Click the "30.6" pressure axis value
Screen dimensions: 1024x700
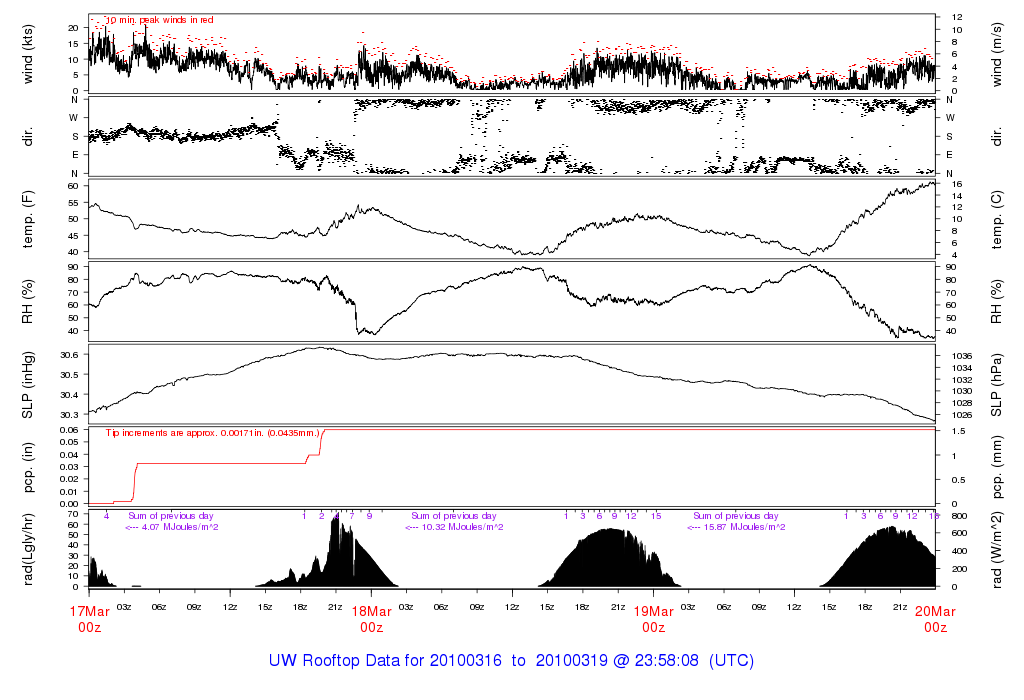(x=69, y=355)
